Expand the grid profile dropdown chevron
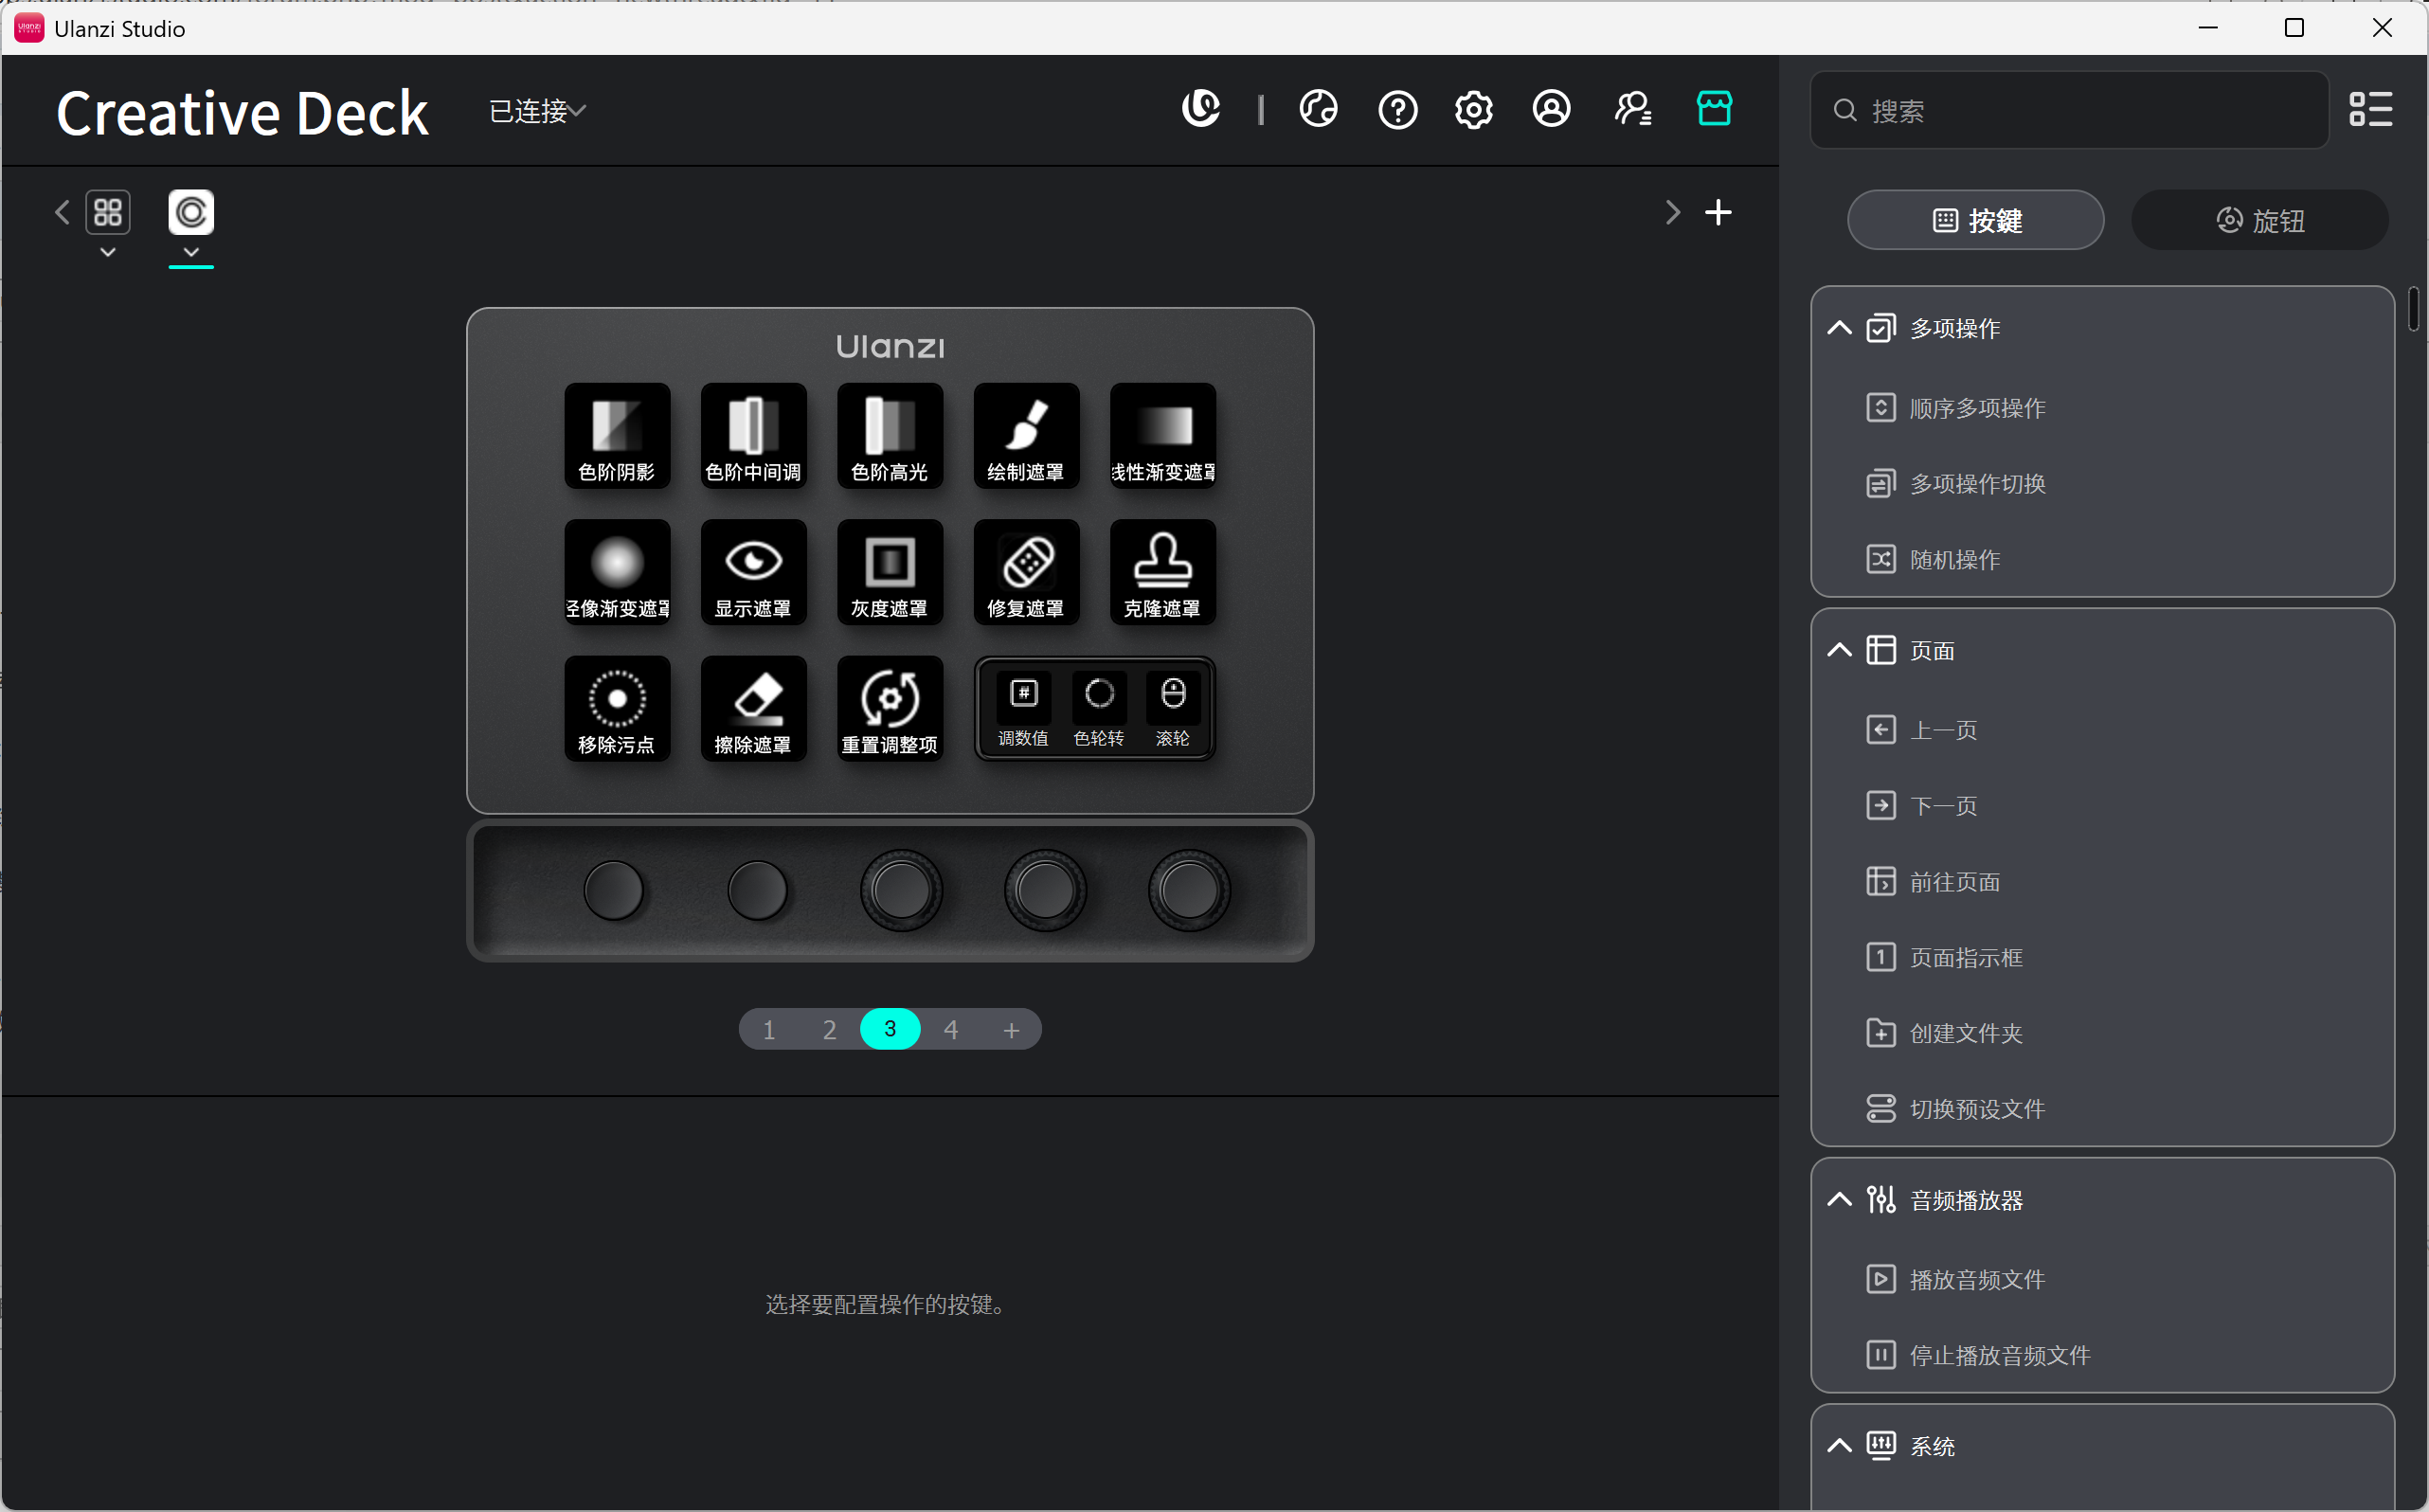The height and width of the screenshot is (1512, 2429). point(108,252)
